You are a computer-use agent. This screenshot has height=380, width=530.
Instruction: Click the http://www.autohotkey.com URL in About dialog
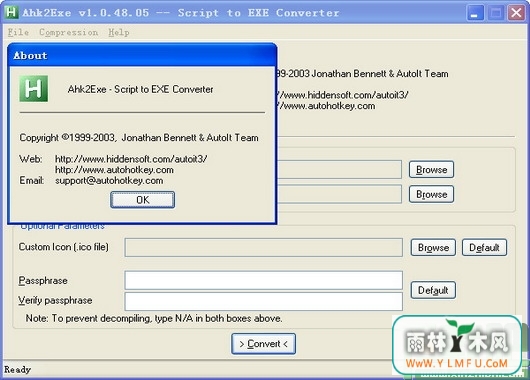pyautogui.click(x=114, y=170)
